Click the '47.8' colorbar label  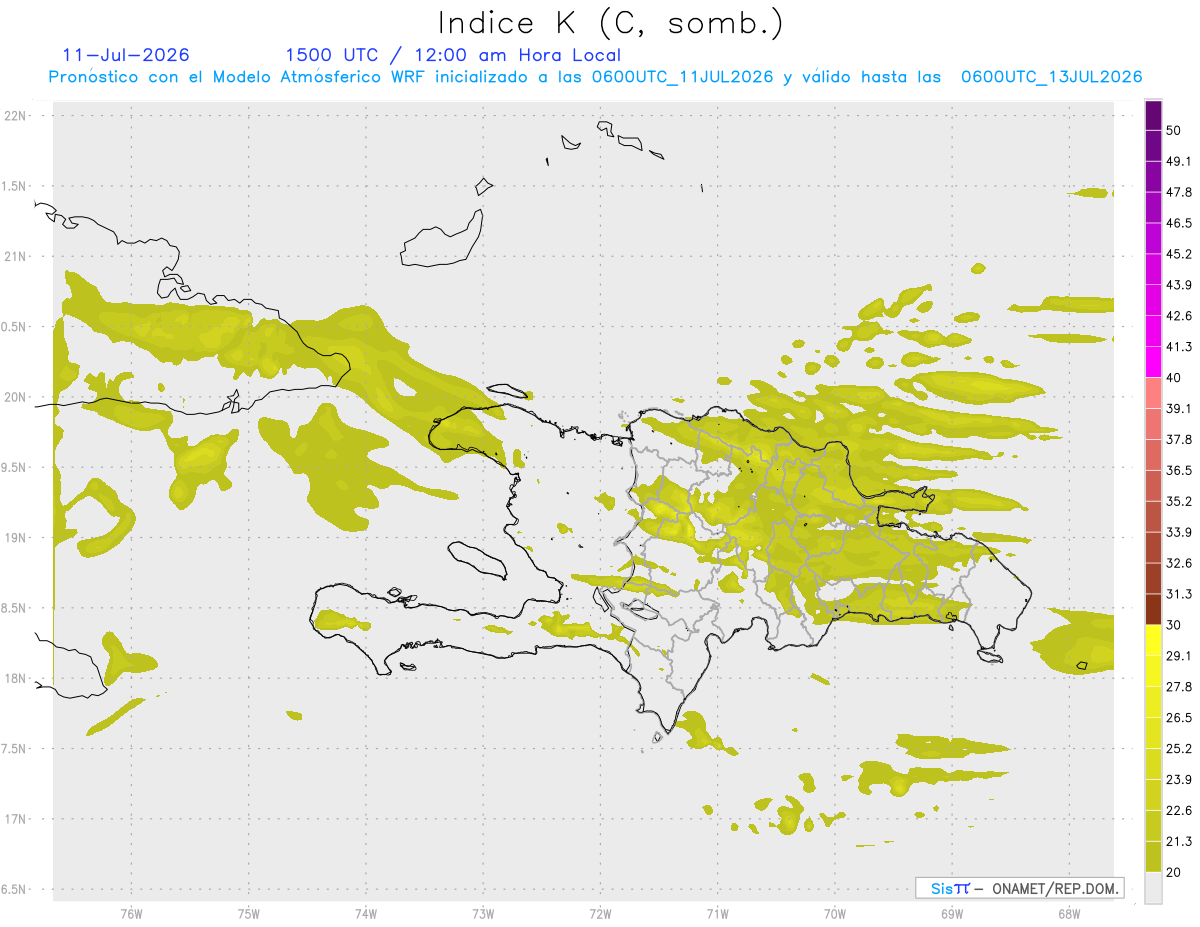pyautogui.click(x=1179, y=192)
